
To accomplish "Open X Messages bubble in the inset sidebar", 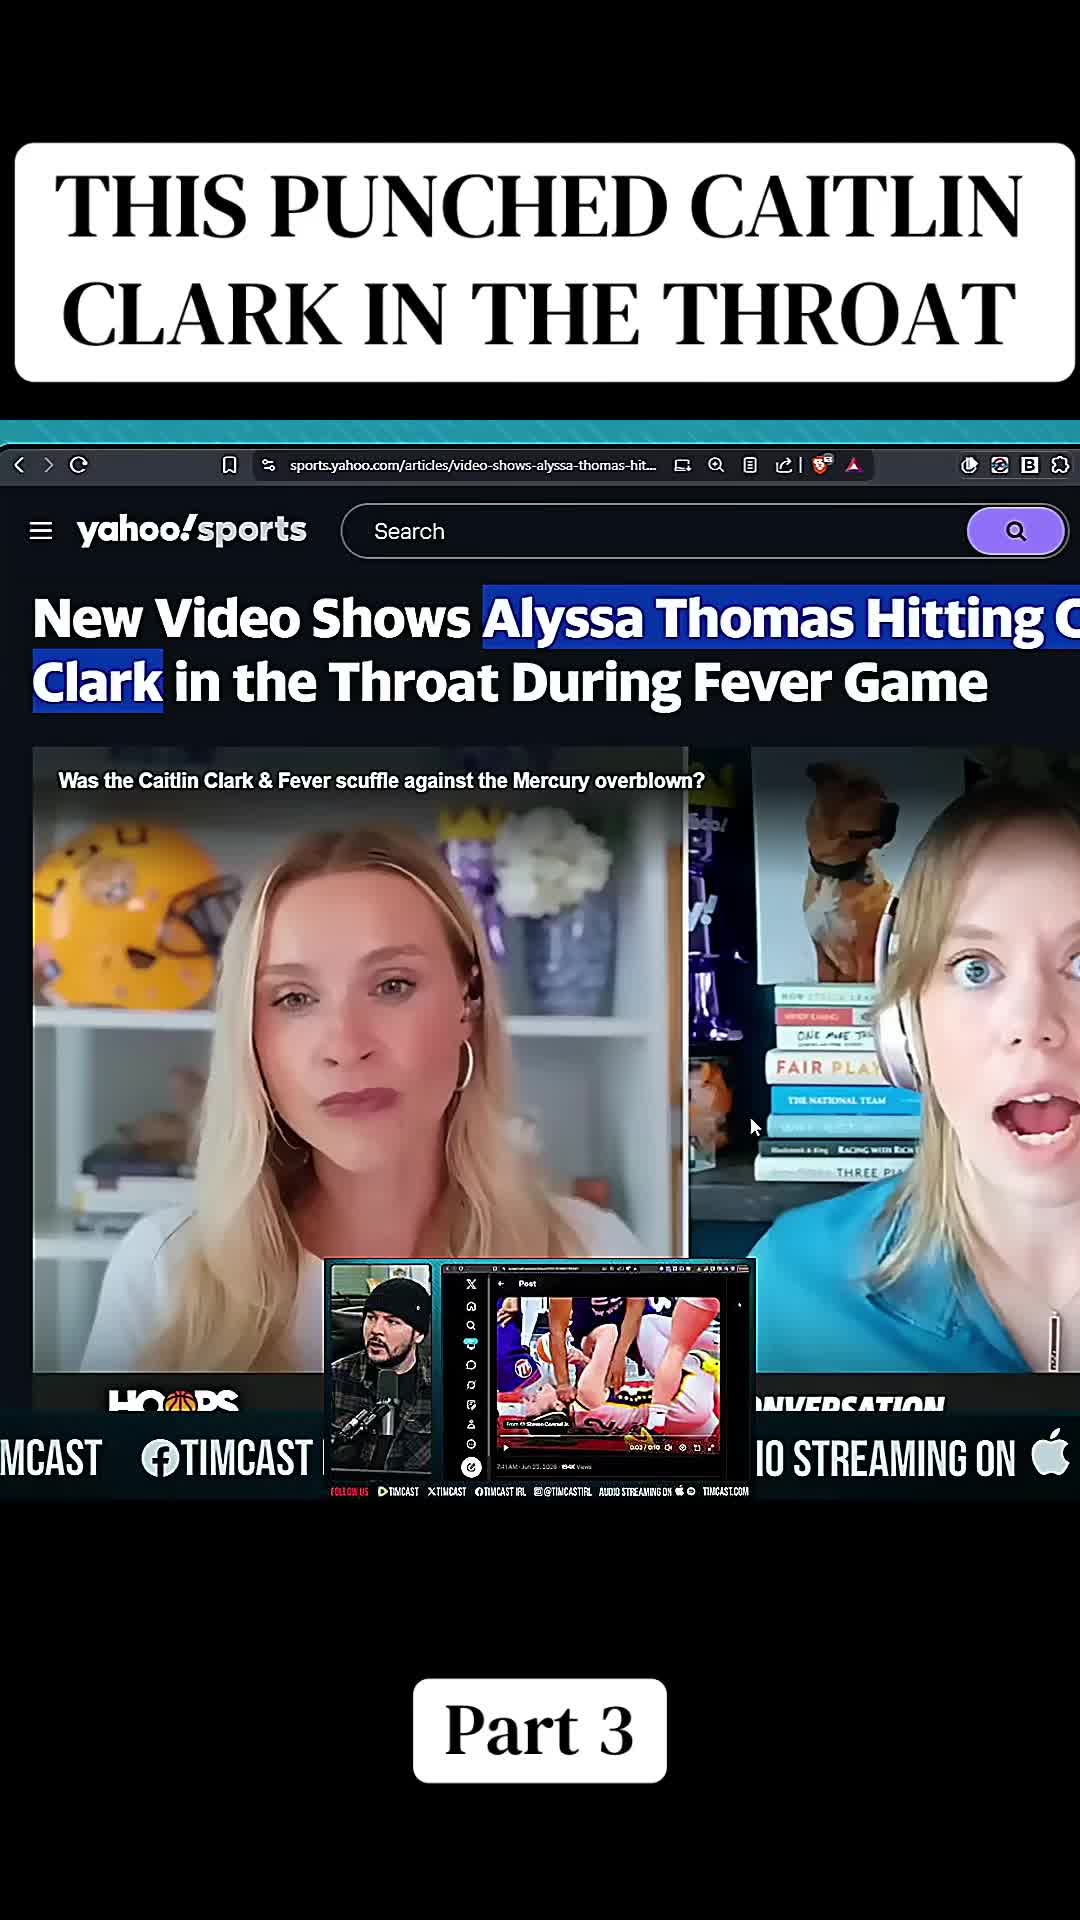I will (x=471, y=1365).
